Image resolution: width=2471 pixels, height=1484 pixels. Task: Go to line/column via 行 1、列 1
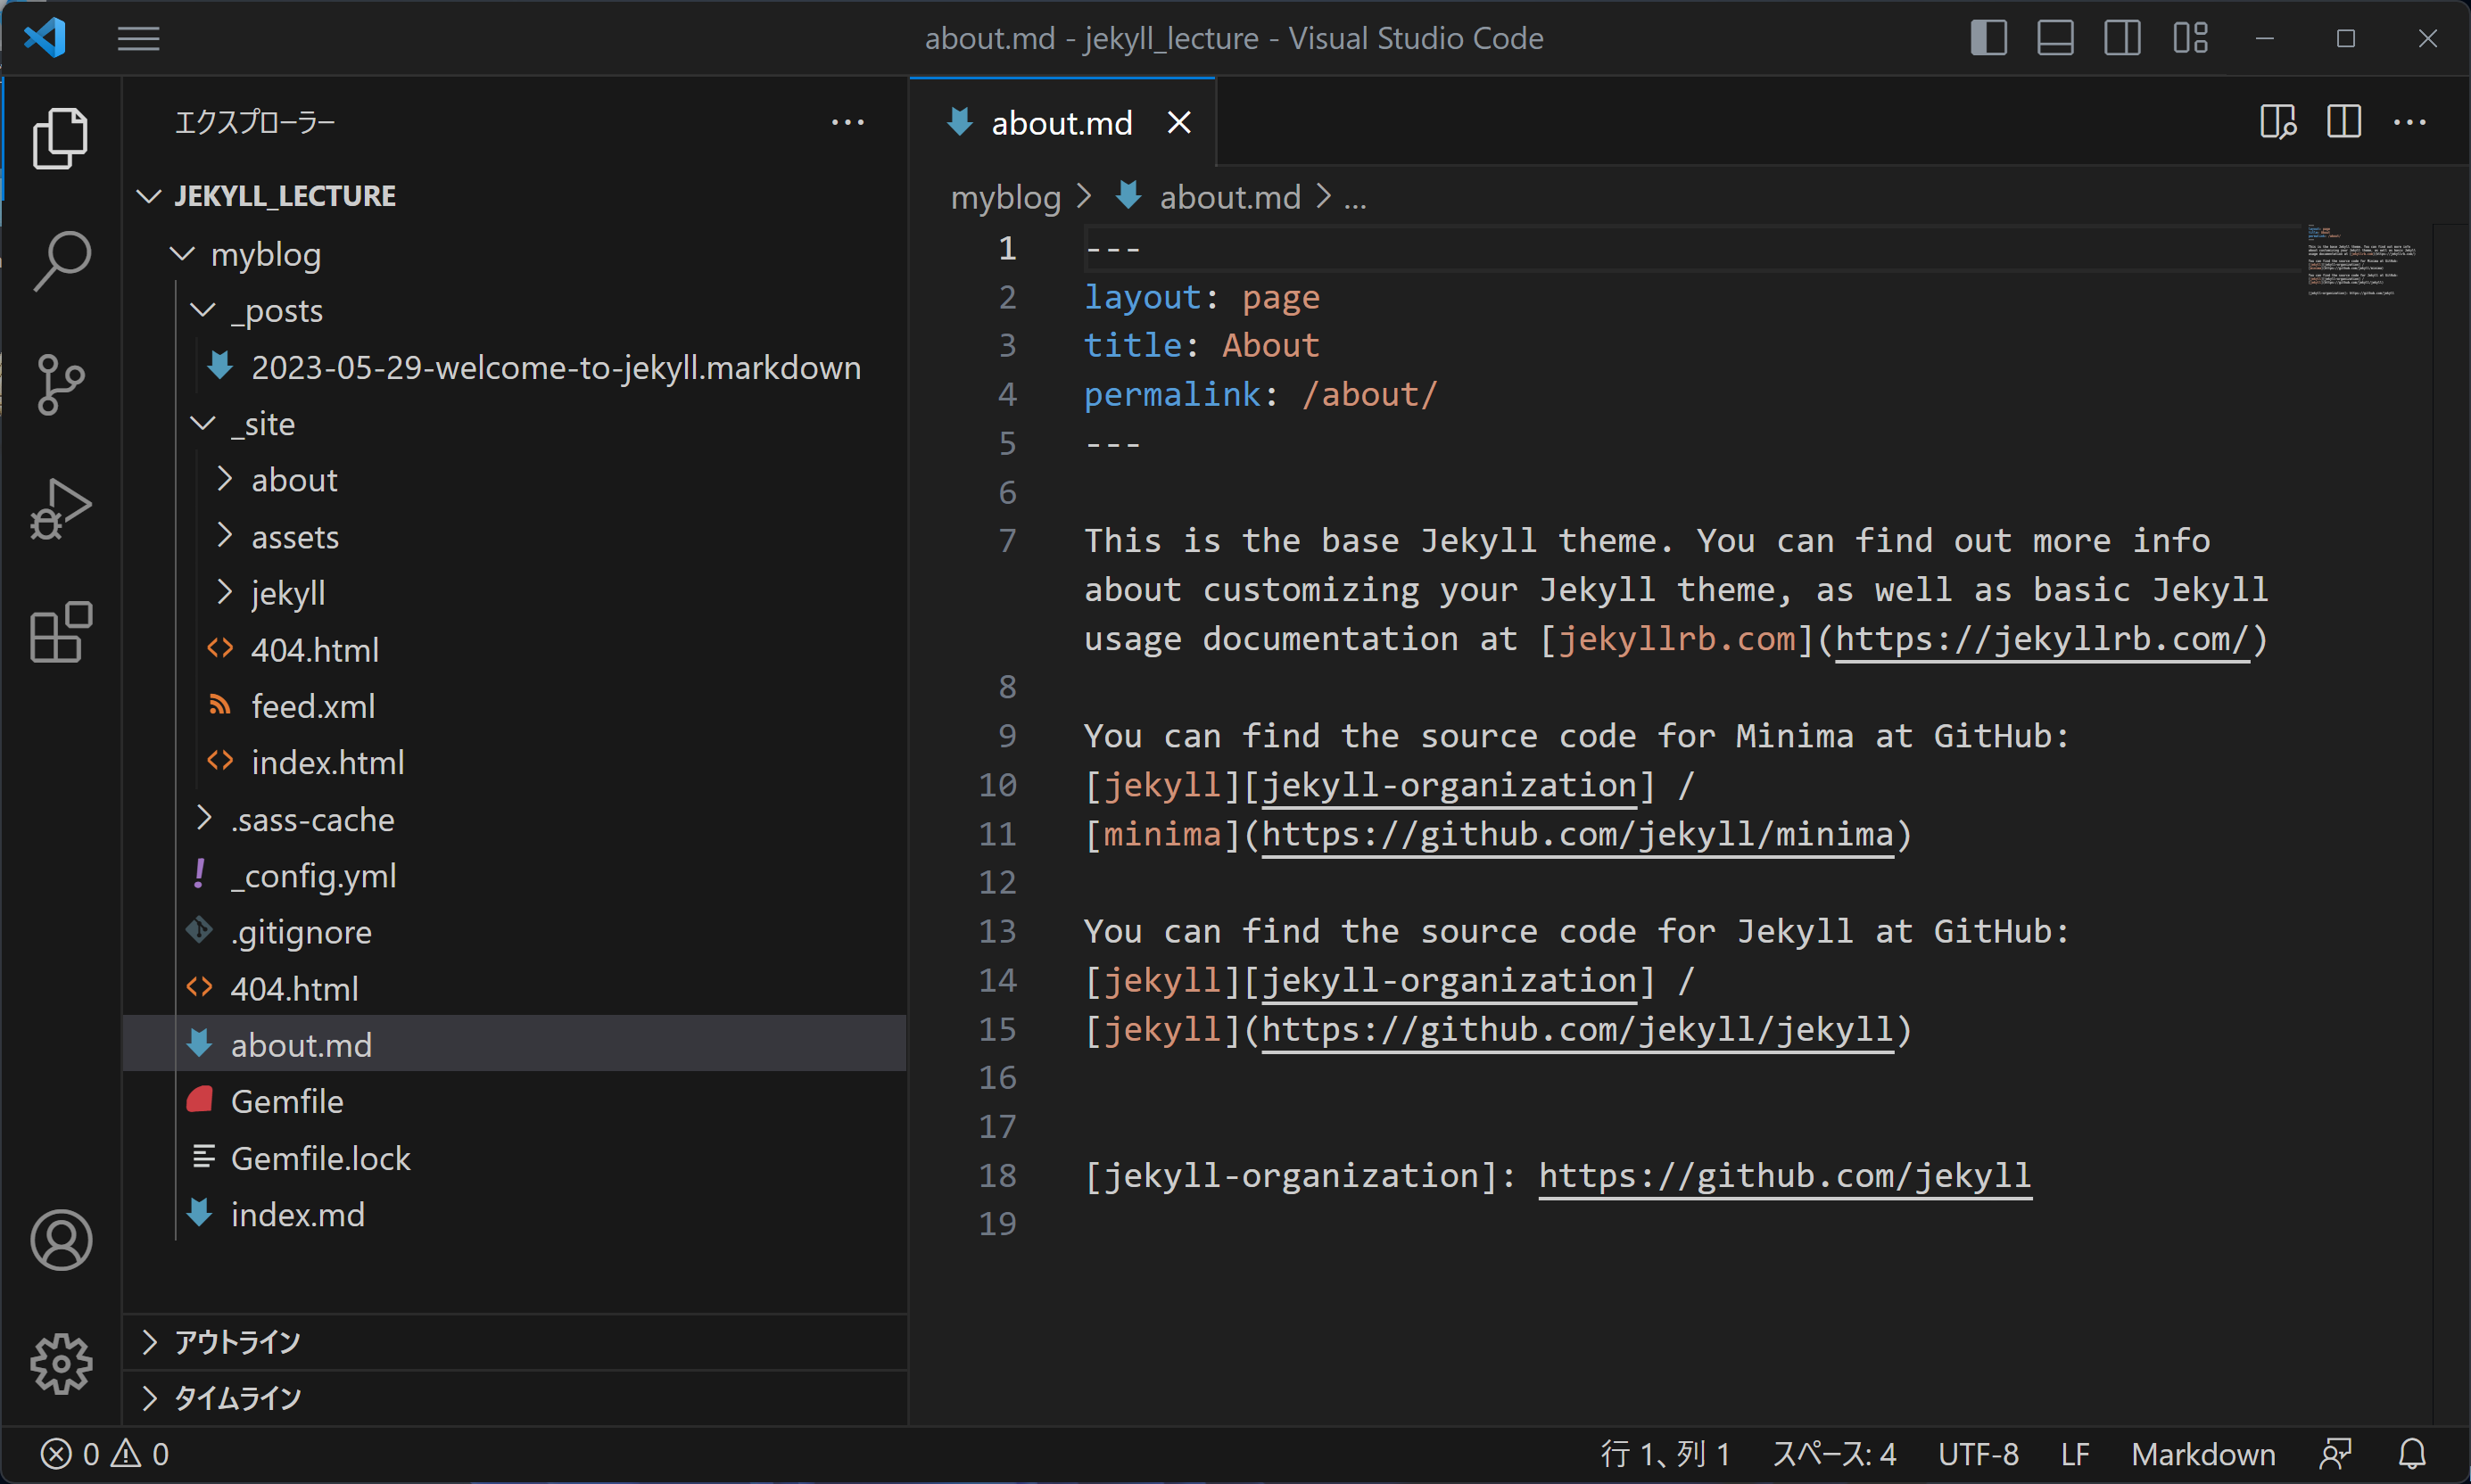tap(1665, 1453)
